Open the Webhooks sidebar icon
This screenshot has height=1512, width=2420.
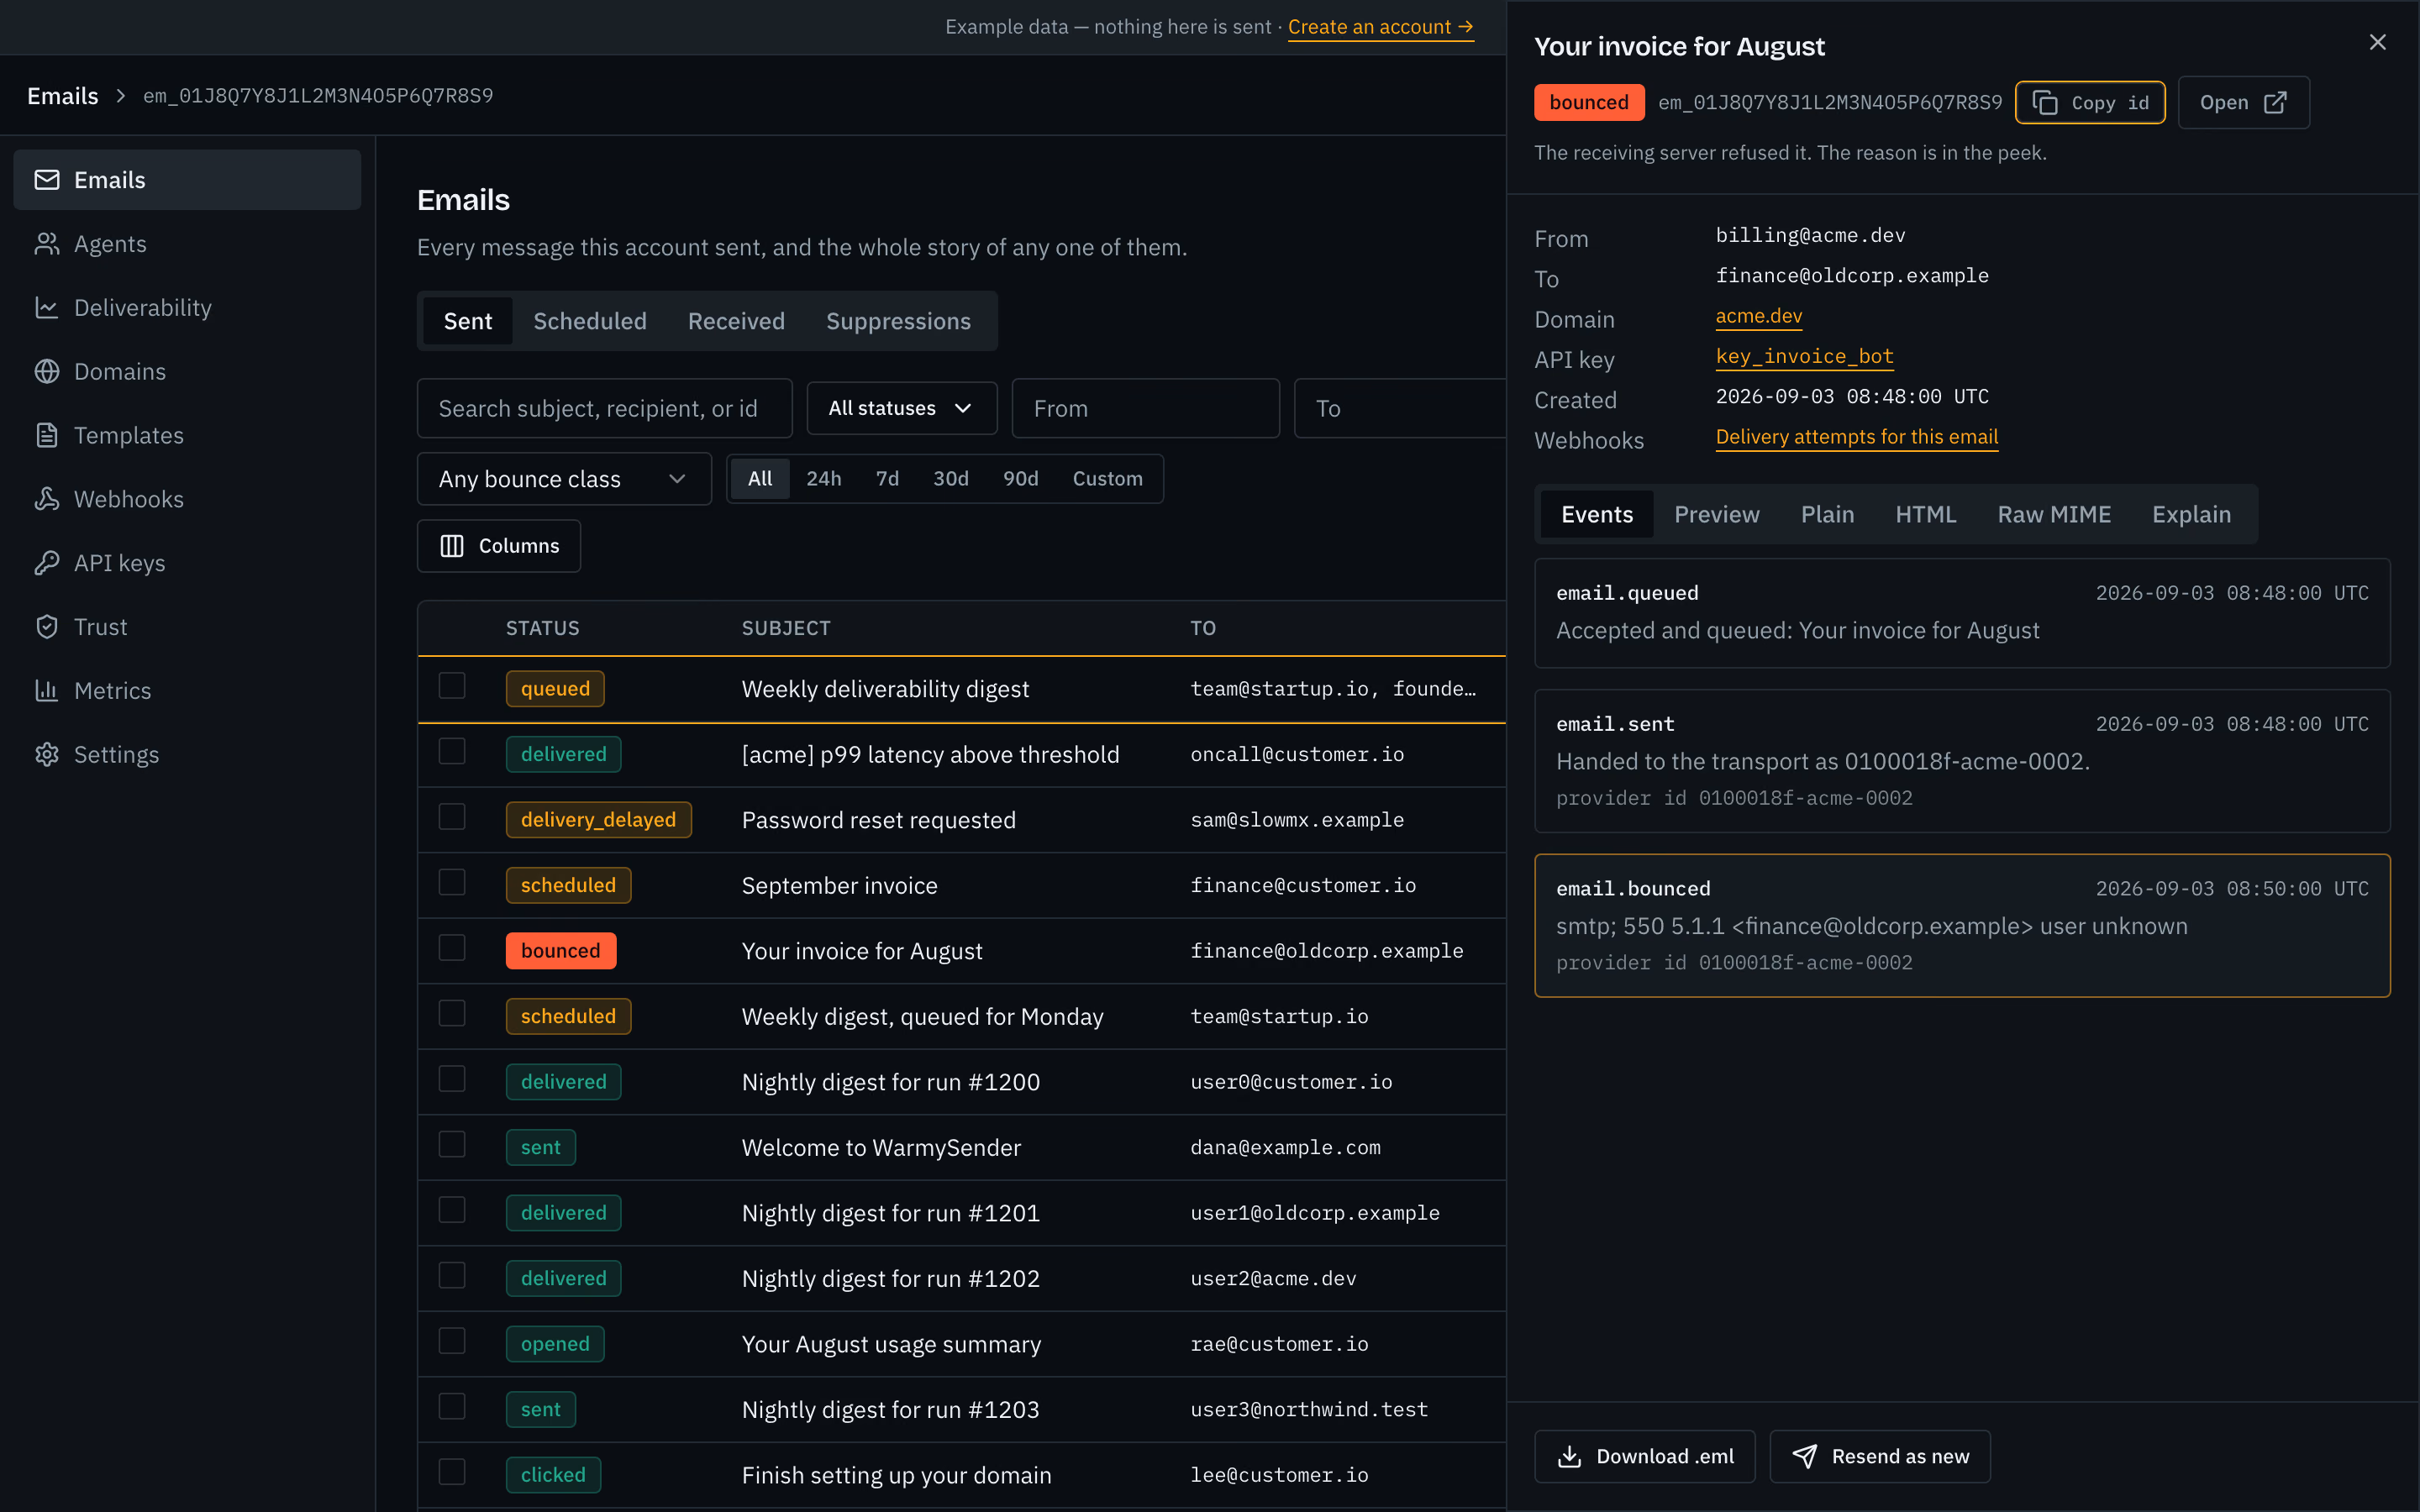pos(47,499)
